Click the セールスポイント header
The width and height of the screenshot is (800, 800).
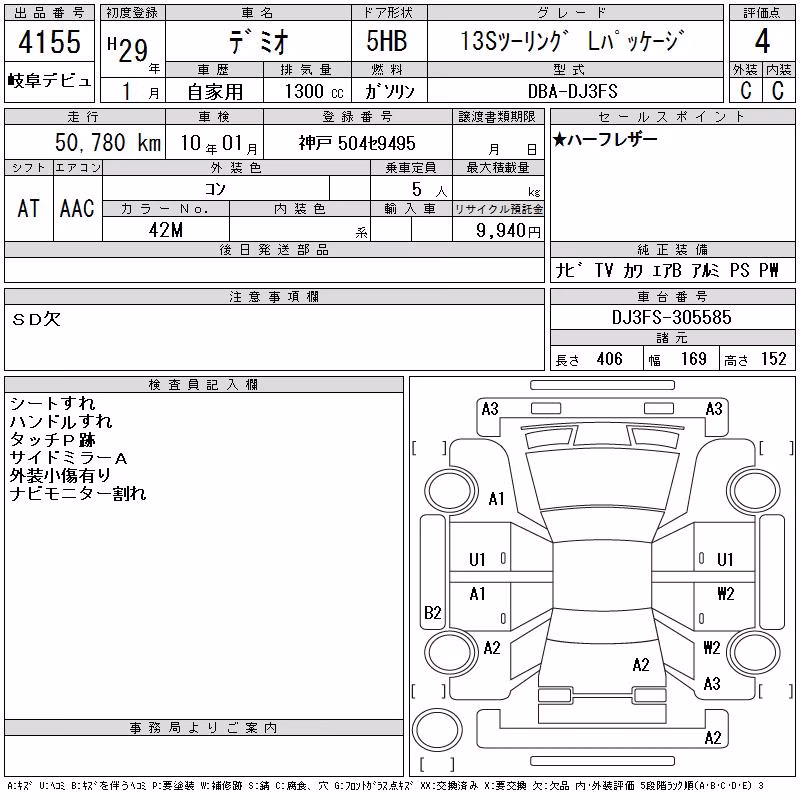point(672,117)
